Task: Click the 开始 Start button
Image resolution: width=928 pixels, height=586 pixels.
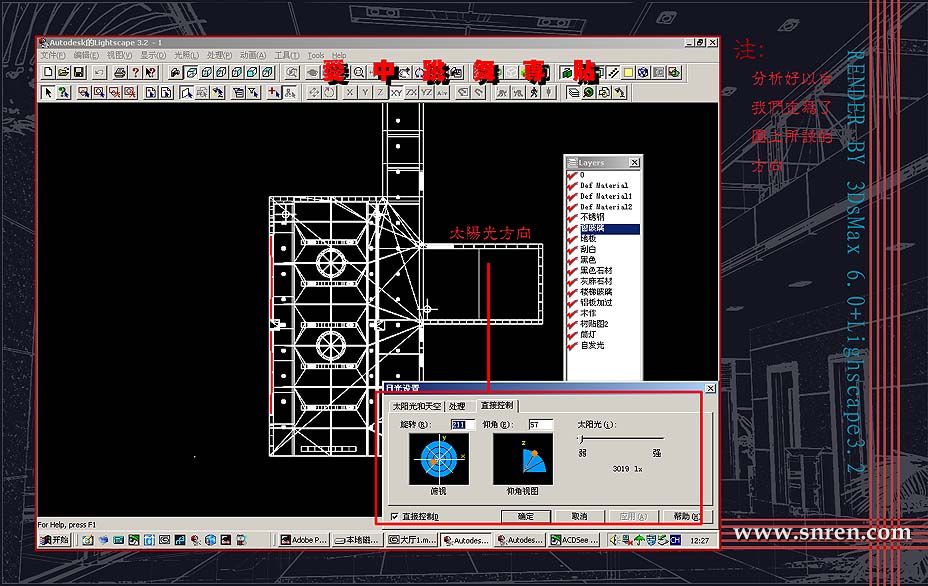Action: pyautogui.click(x=54, y=540)
